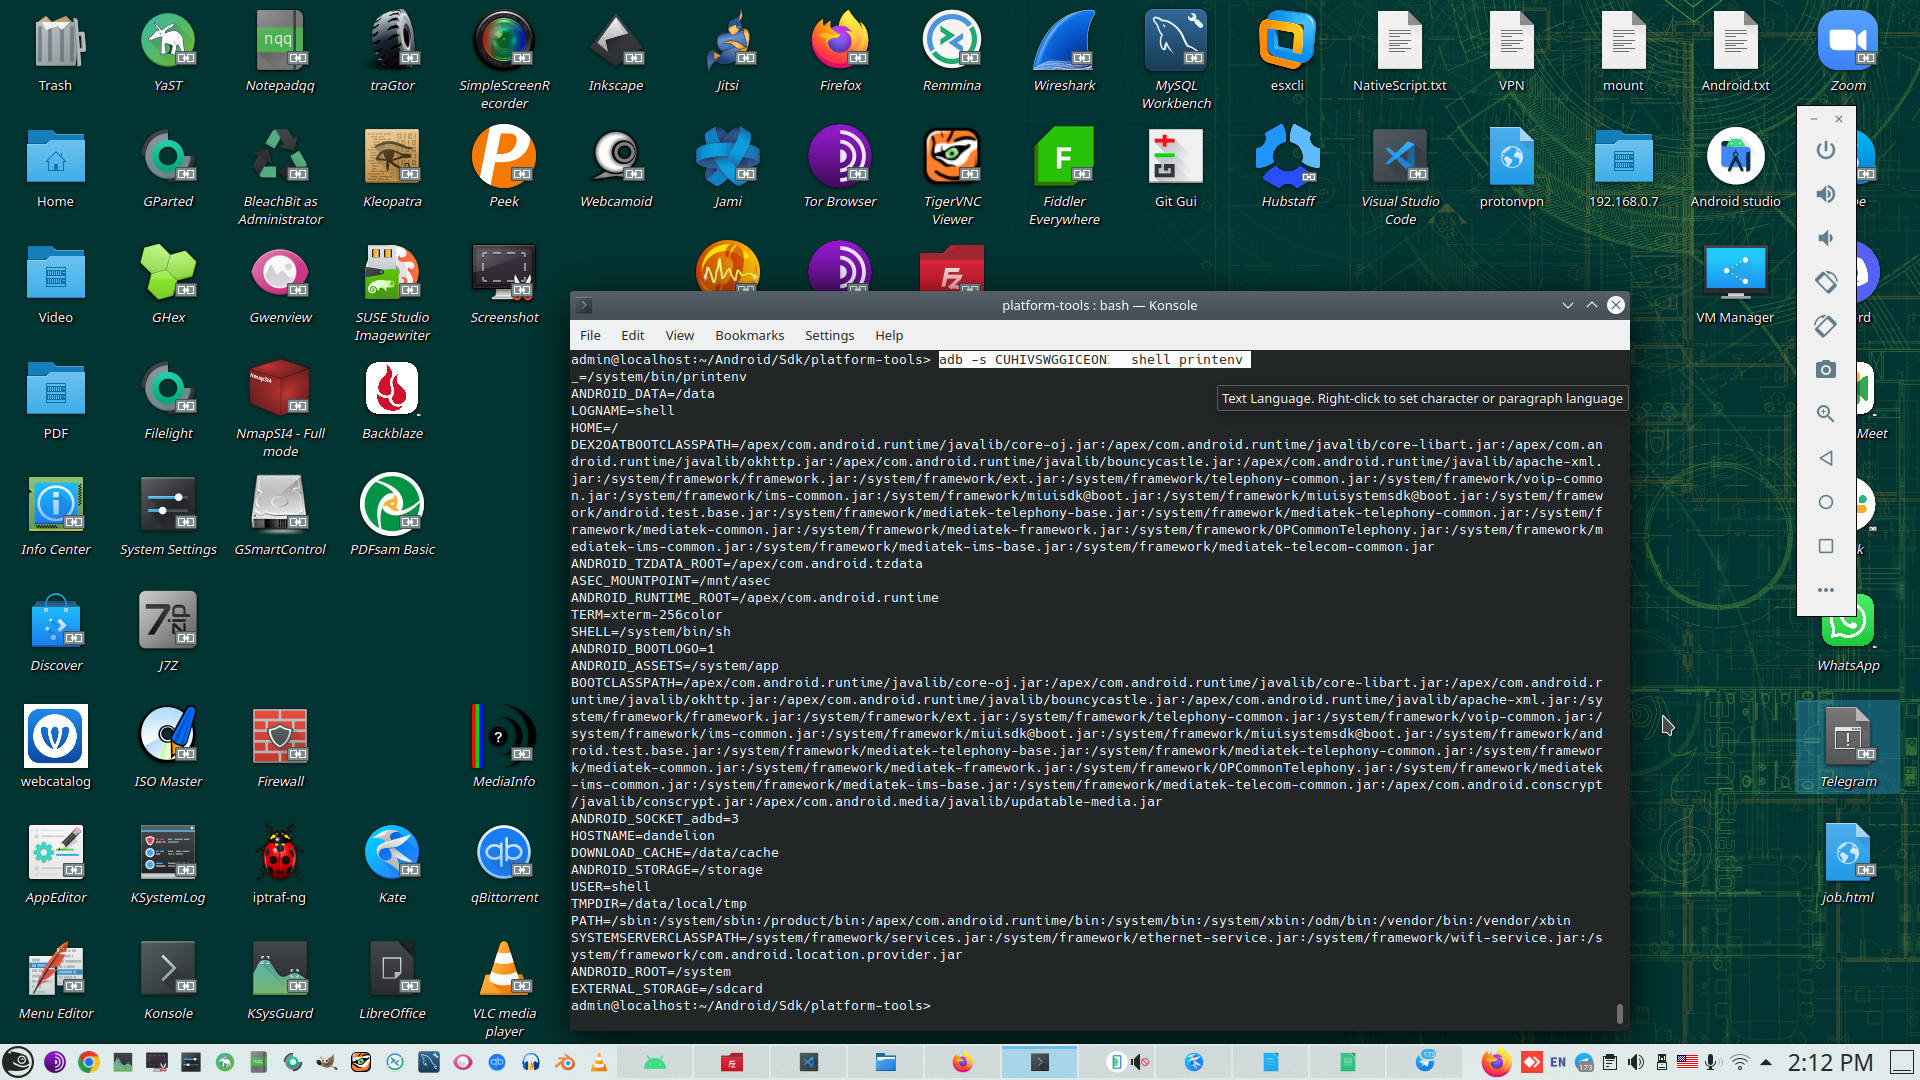Click the clock showing 2:12 PM
The width and height of the screenshot is (1920, 1080).
click(x=1829, y=1062)
